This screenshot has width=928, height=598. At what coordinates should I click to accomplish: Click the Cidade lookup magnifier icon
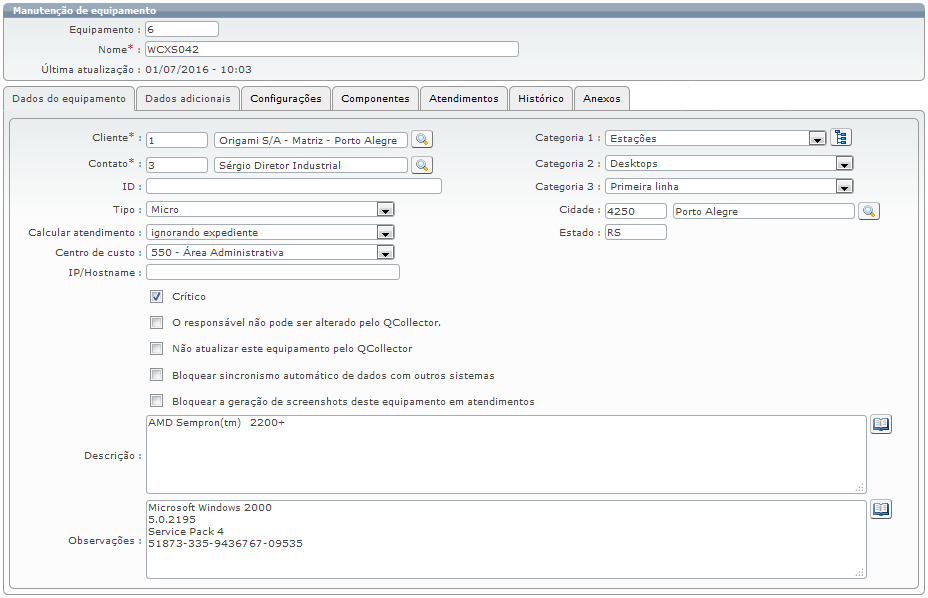(x=869, y=211)
